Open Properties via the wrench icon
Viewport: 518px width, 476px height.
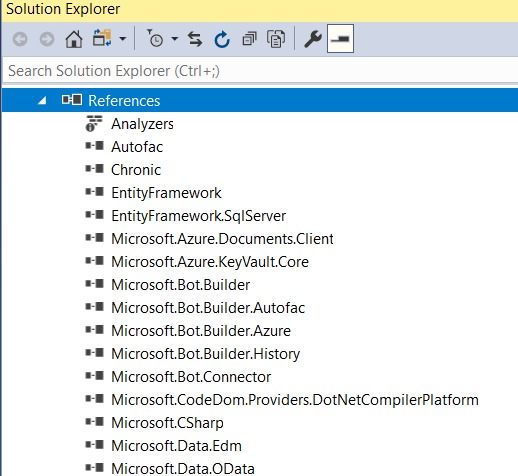tap(313, 39)
